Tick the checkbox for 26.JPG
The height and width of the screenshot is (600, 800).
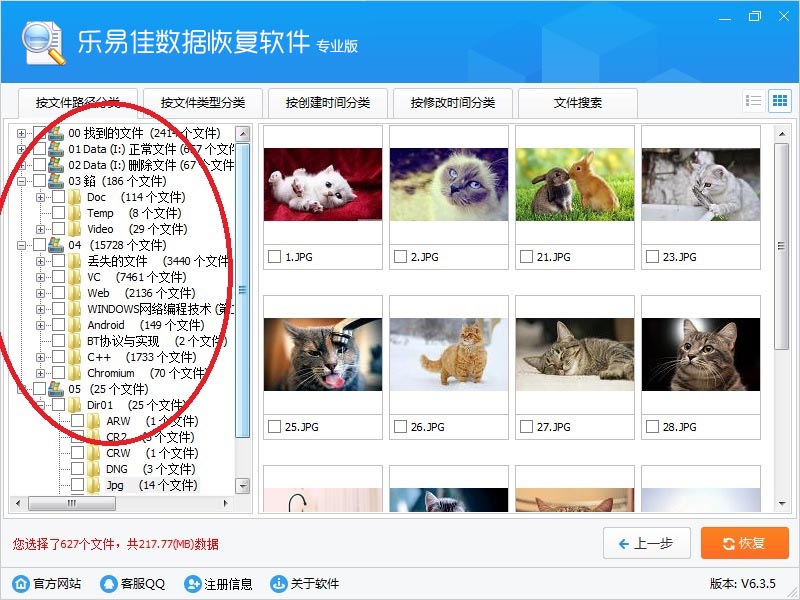click(400, 427)
